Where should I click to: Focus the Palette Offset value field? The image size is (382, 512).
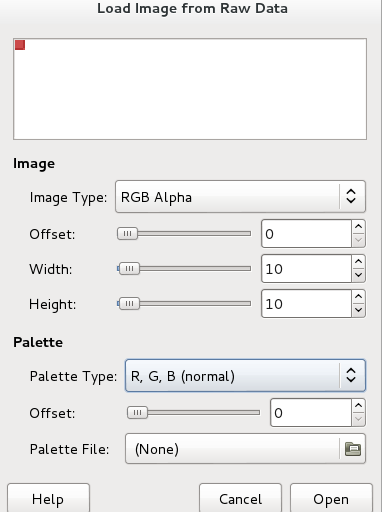(311, 413)
